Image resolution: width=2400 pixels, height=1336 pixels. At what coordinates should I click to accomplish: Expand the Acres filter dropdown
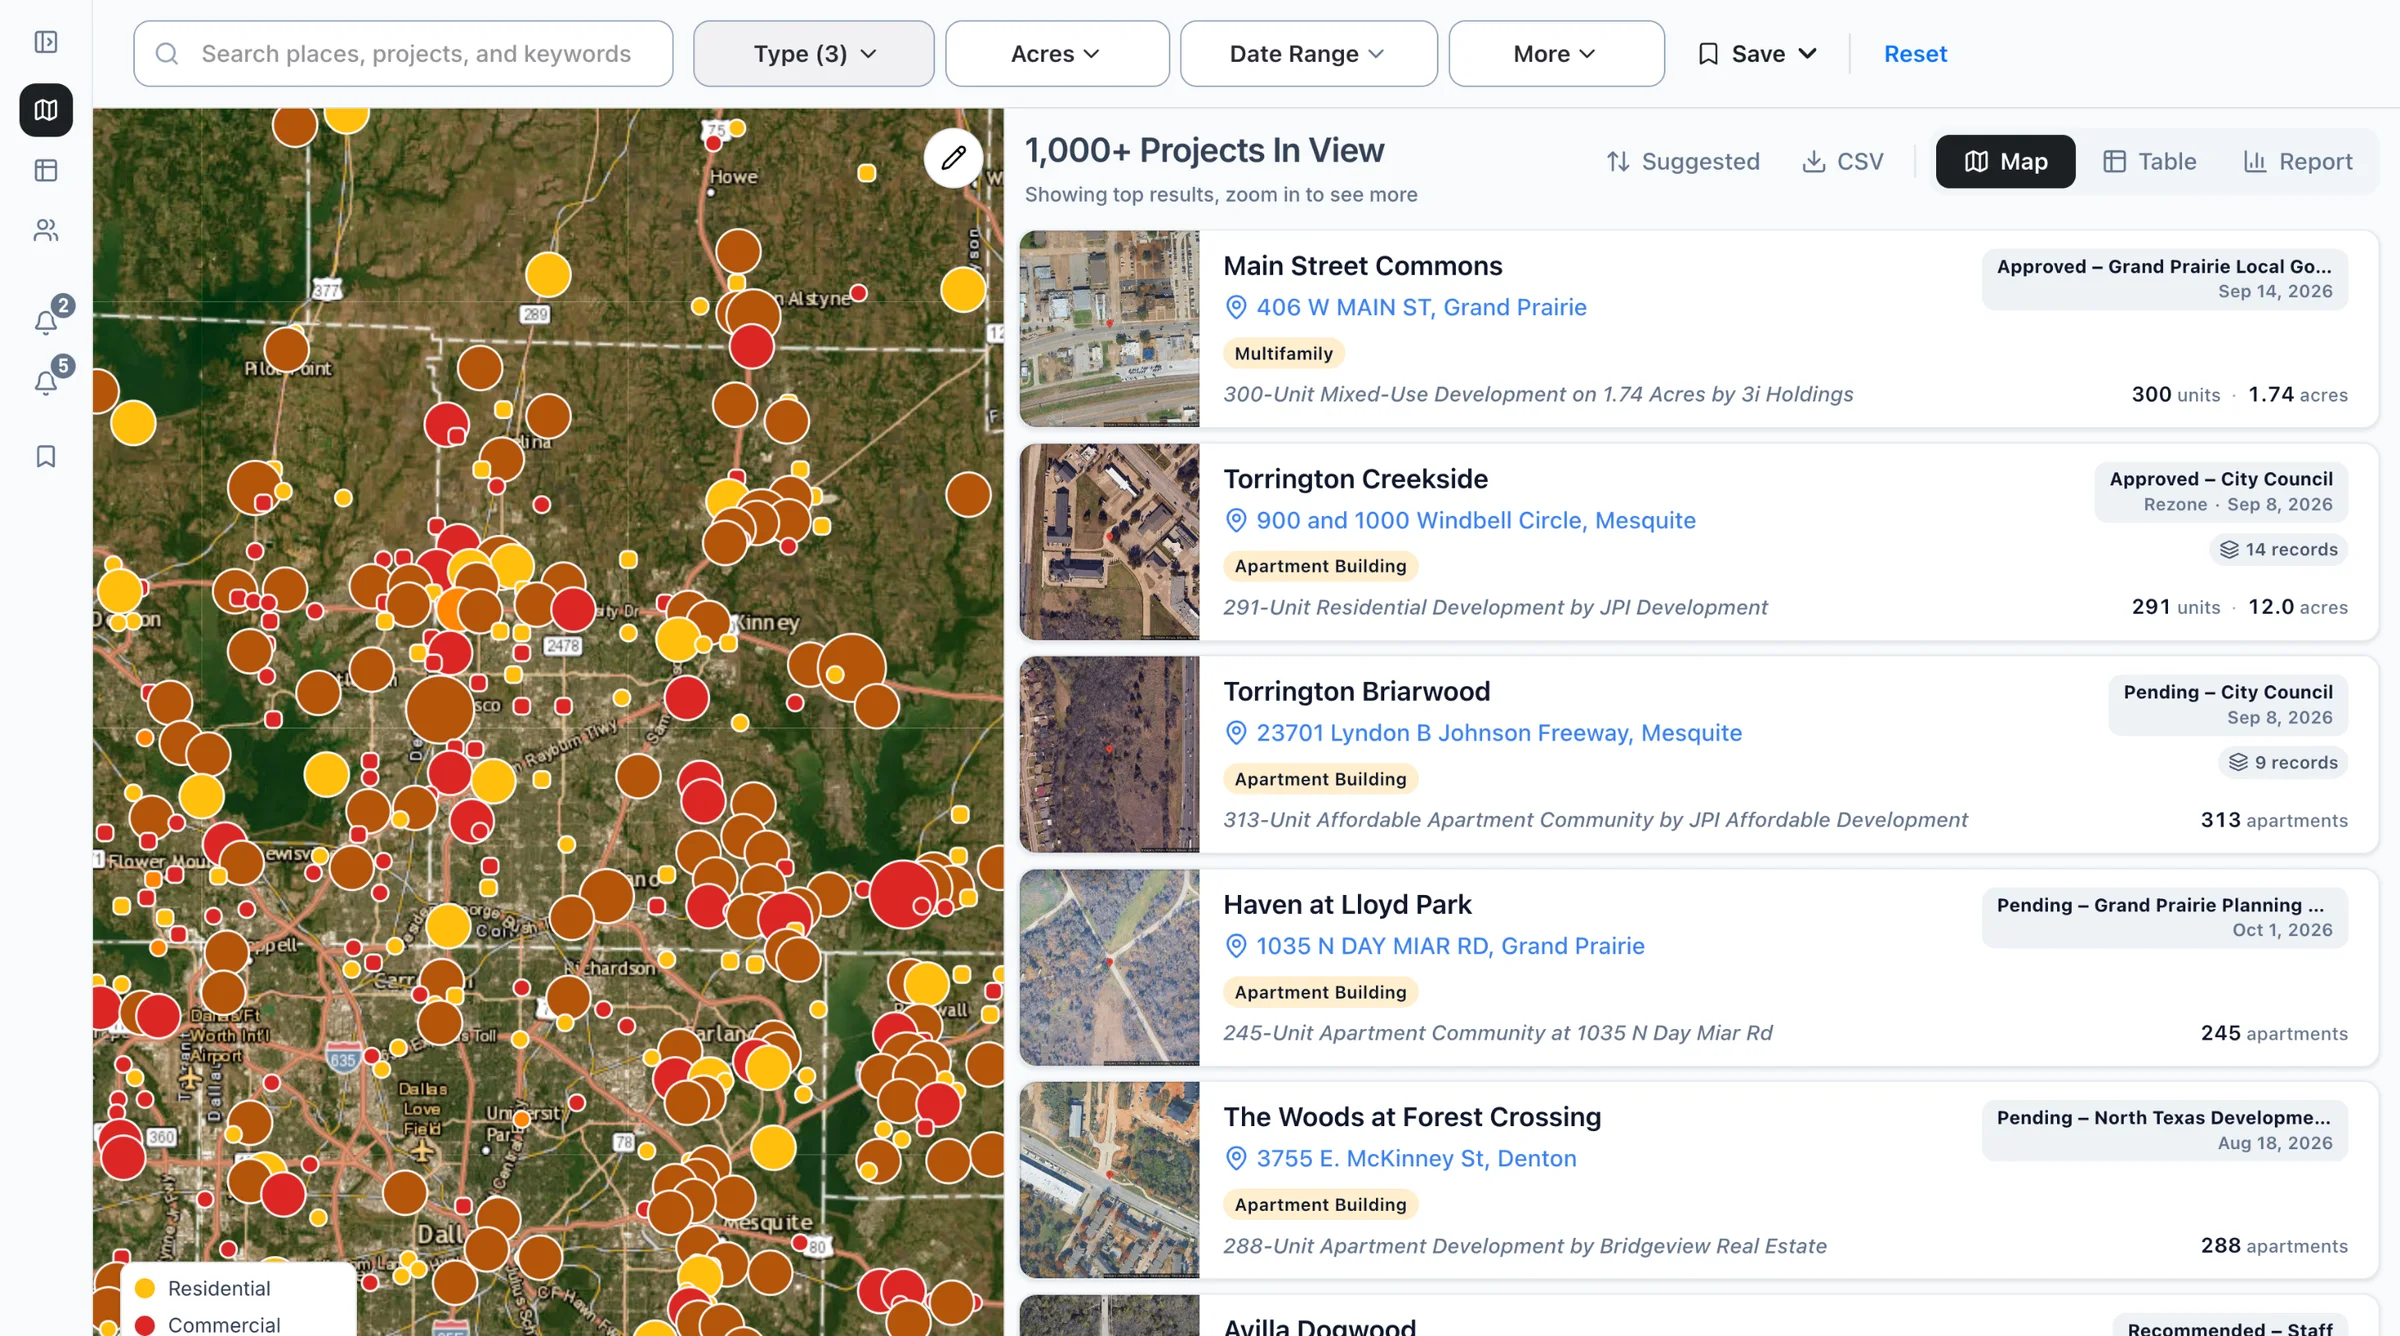tap(1057, 54)
